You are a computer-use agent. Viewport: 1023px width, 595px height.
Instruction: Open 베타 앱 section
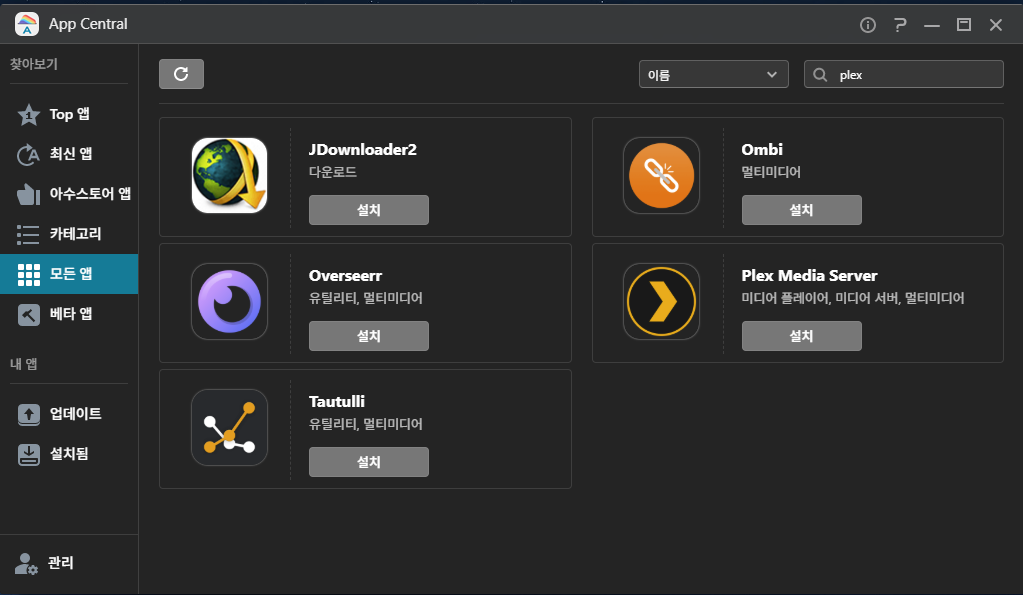coord(69,314)
